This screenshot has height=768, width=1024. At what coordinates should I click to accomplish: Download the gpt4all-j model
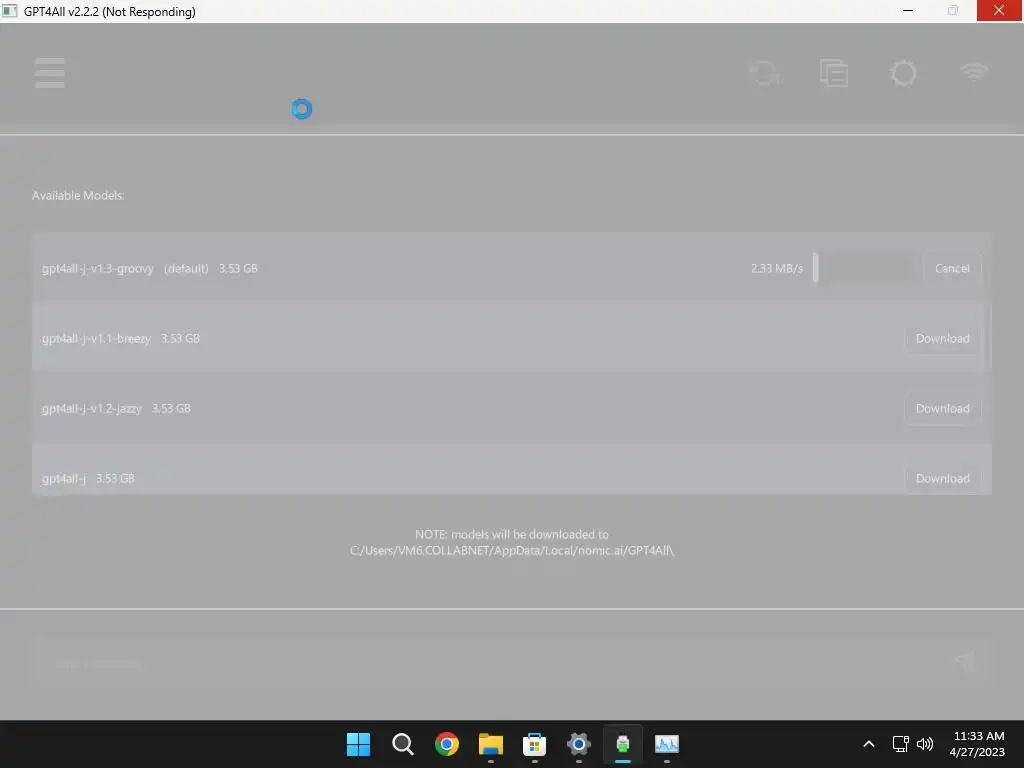tap(942, 478)
